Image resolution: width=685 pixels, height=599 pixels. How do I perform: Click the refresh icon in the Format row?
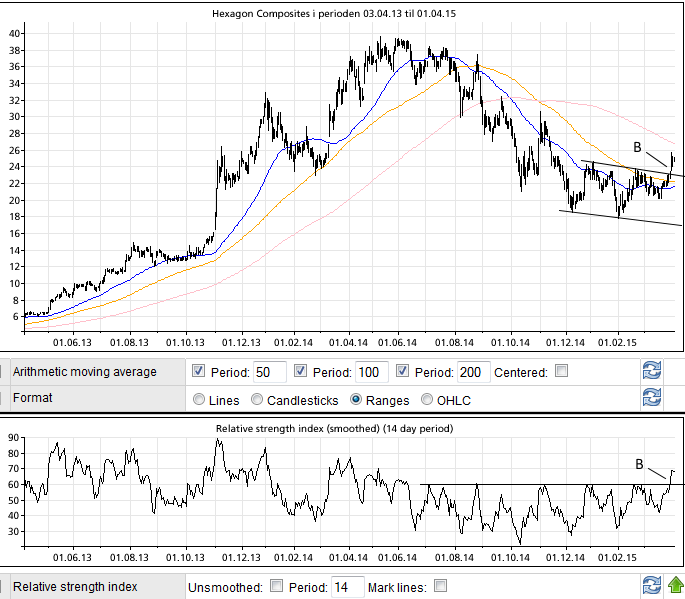pyautogui.click(x=651, y=398)
